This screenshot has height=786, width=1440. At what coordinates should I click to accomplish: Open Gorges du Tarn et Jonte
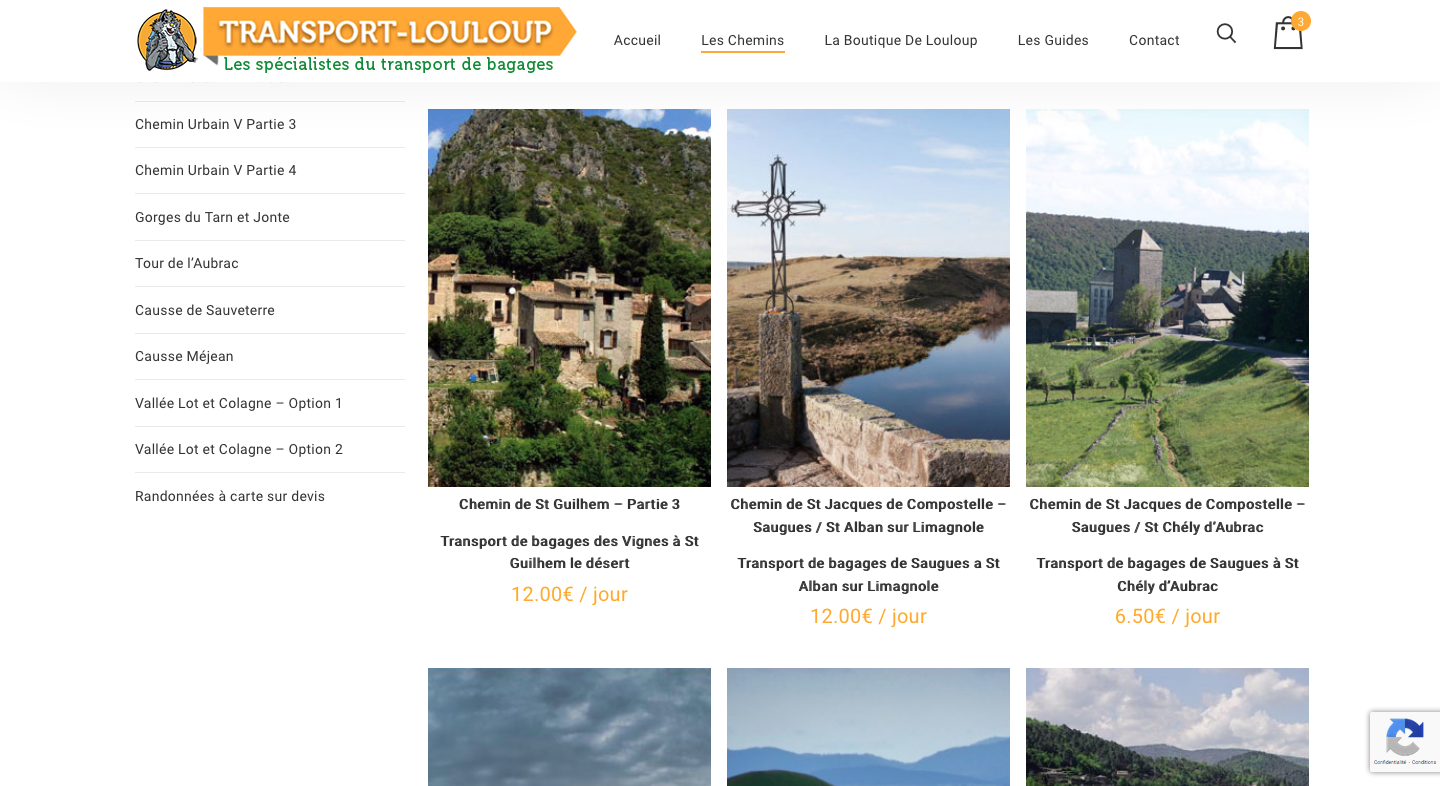coord(212,217)
